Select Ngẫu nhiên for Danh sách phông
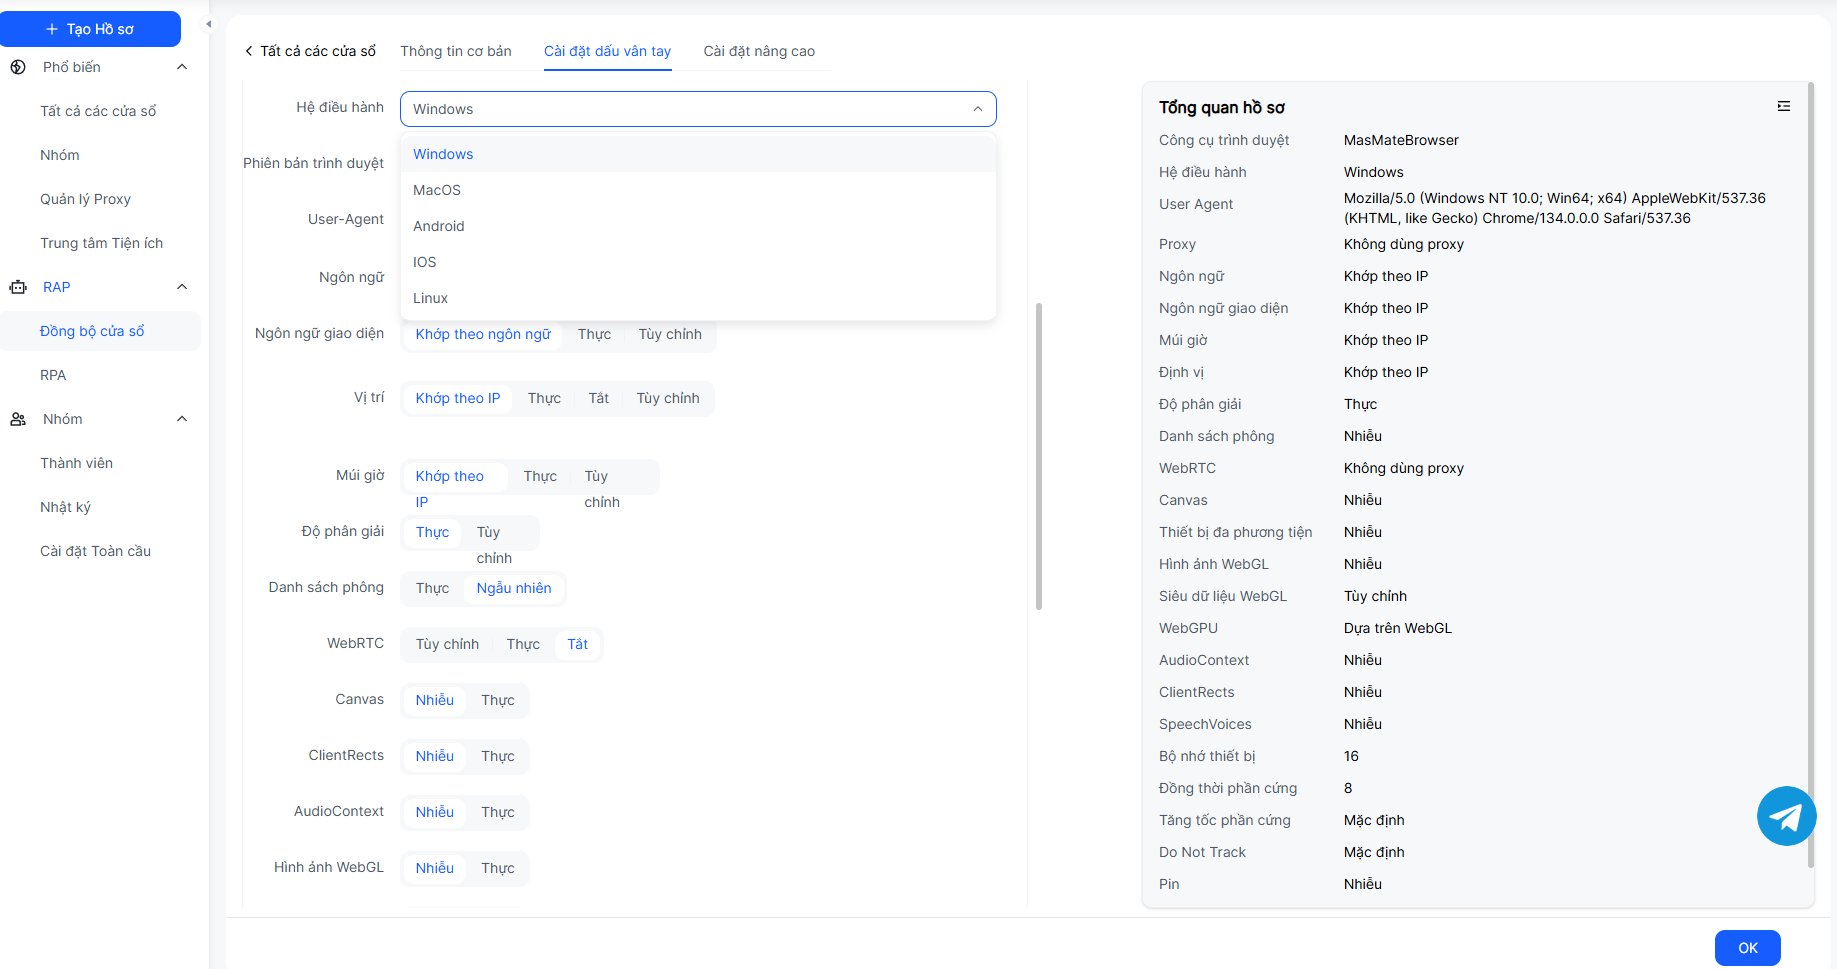 (x=513, y=588)
